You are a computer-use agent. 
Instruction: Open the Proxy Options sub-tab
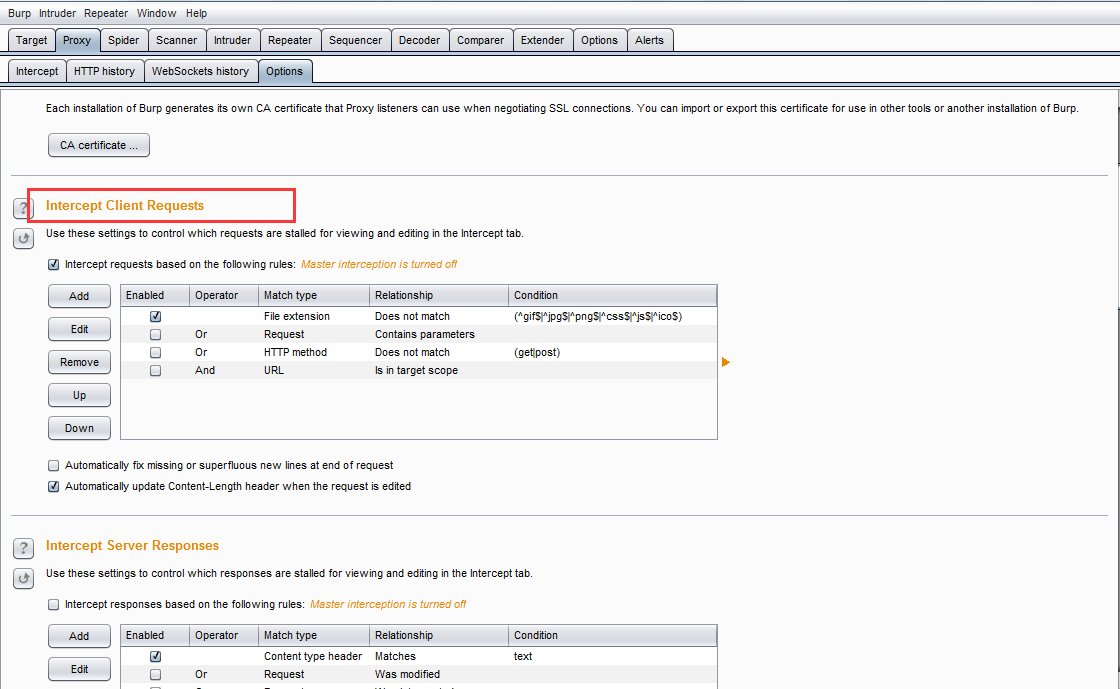click(284, 71)
